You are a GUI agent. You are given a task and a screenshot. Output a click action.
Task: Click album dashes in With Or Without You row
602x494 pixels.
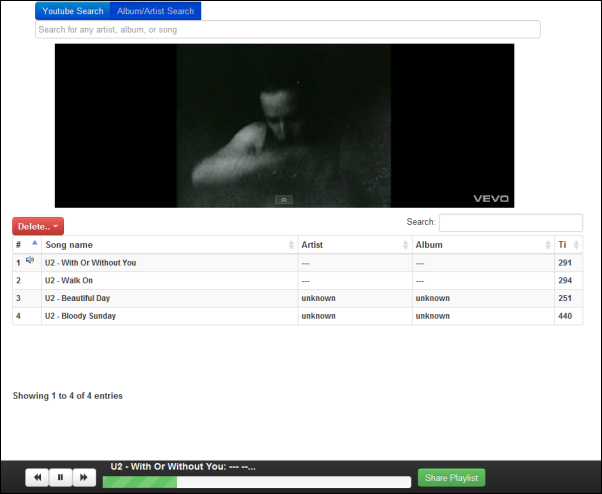tap(420, 264)
